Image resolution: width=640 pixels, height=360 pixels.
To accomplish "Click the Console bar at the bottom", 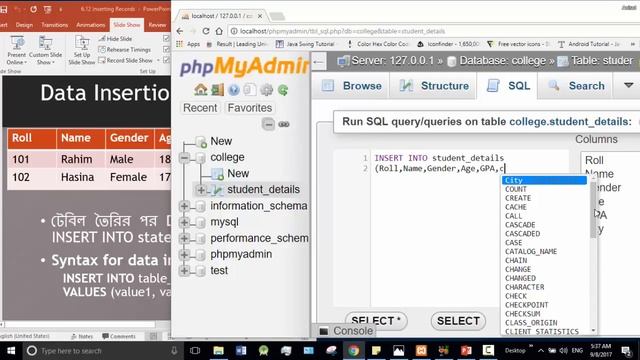I will (346, 331).
